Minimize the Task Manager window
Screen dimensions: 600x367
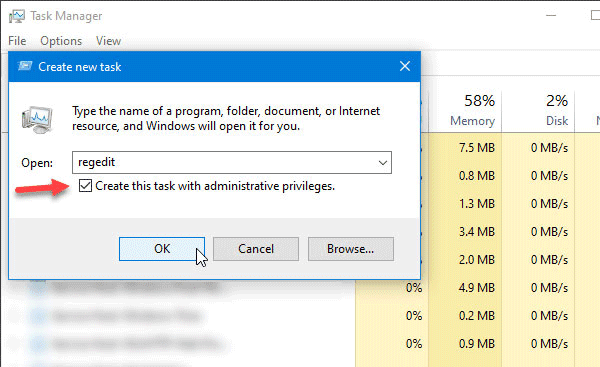[x=551, y=16]
